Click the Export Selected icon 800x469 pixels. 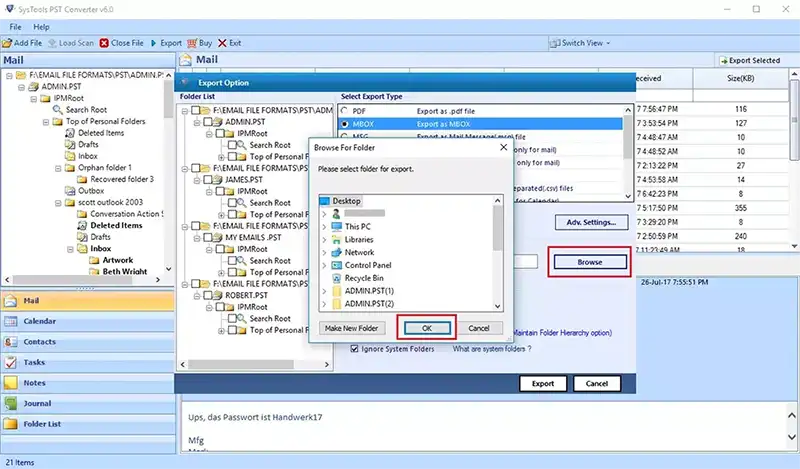coord(723,60)
